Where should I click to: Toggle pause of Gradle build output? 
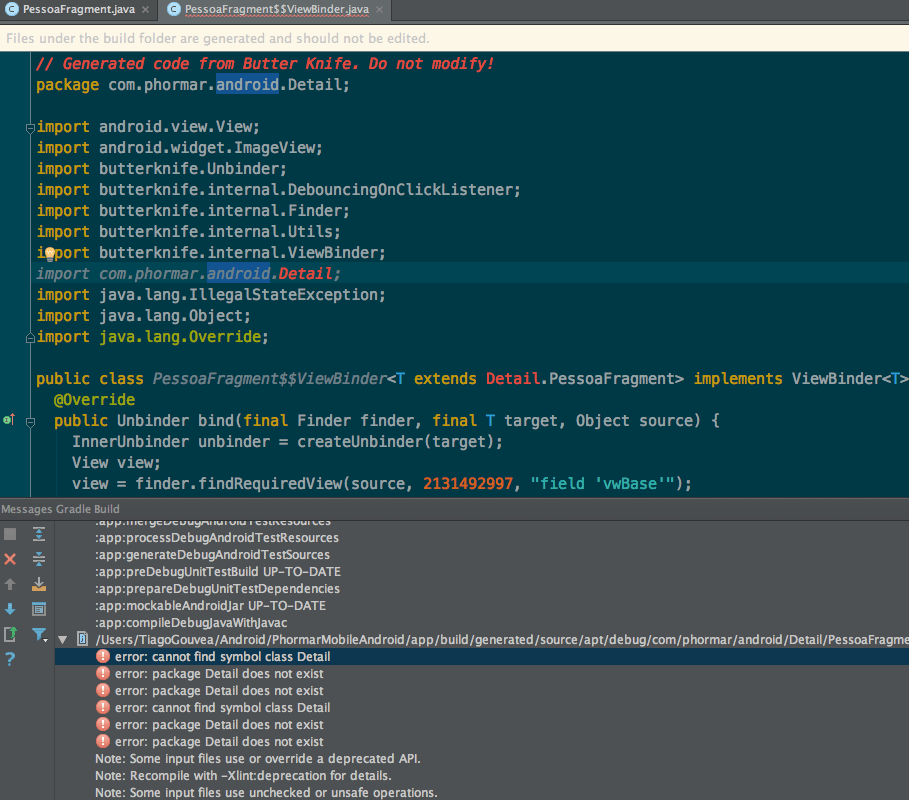pyautogui.click(x=9, y=533)
